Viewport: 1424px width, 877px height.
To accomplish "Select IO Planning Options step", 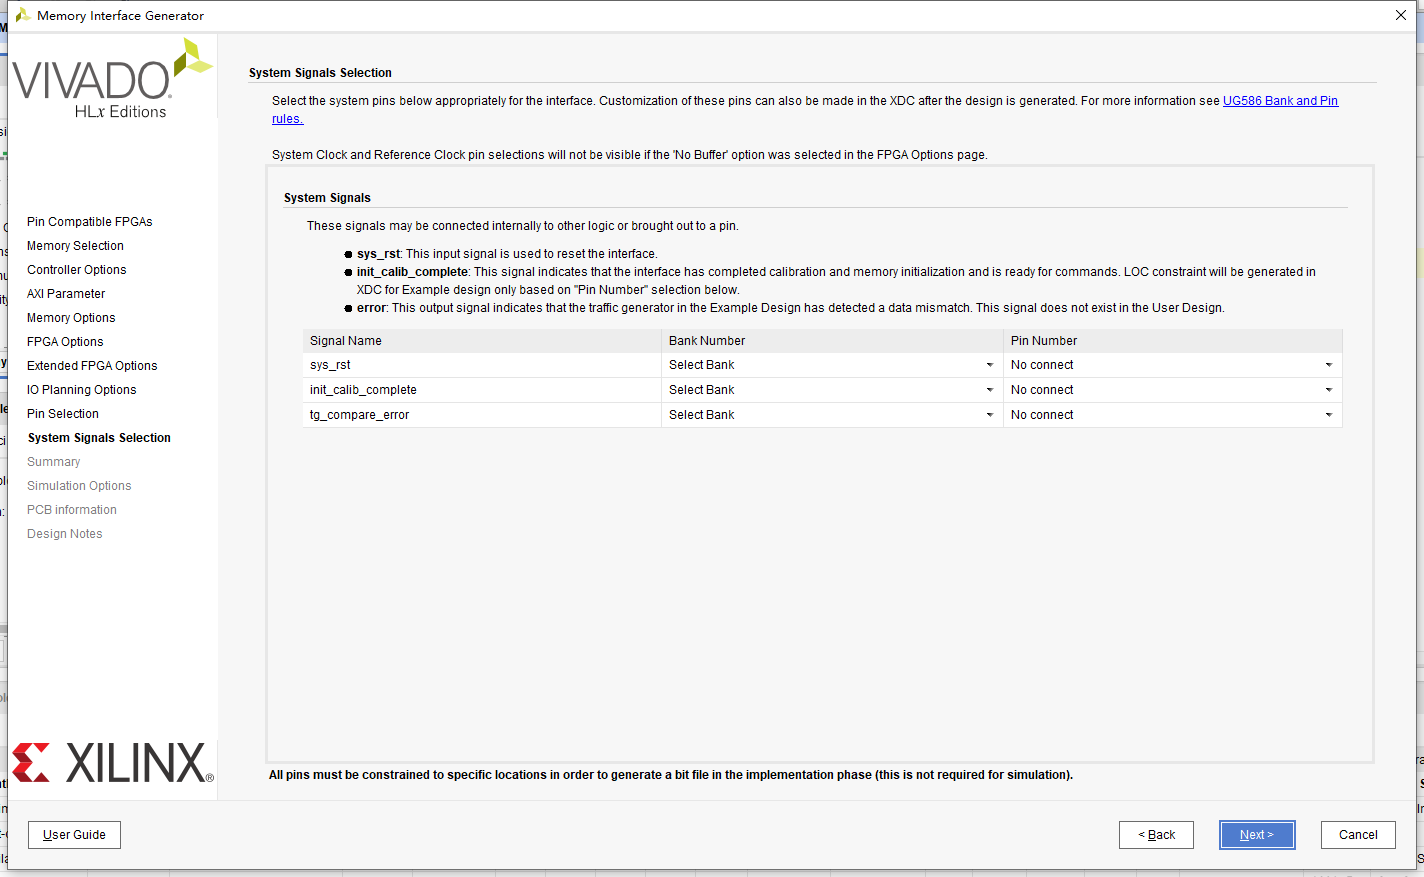I will 82,390.
